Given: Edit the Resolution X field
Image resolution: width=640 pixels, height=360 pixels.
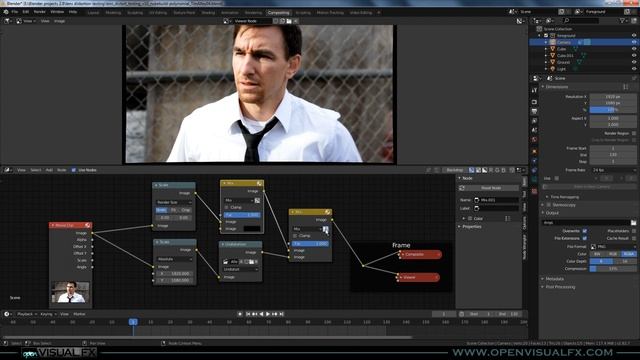Looking at the screenshot, I should tap(613, 97).
